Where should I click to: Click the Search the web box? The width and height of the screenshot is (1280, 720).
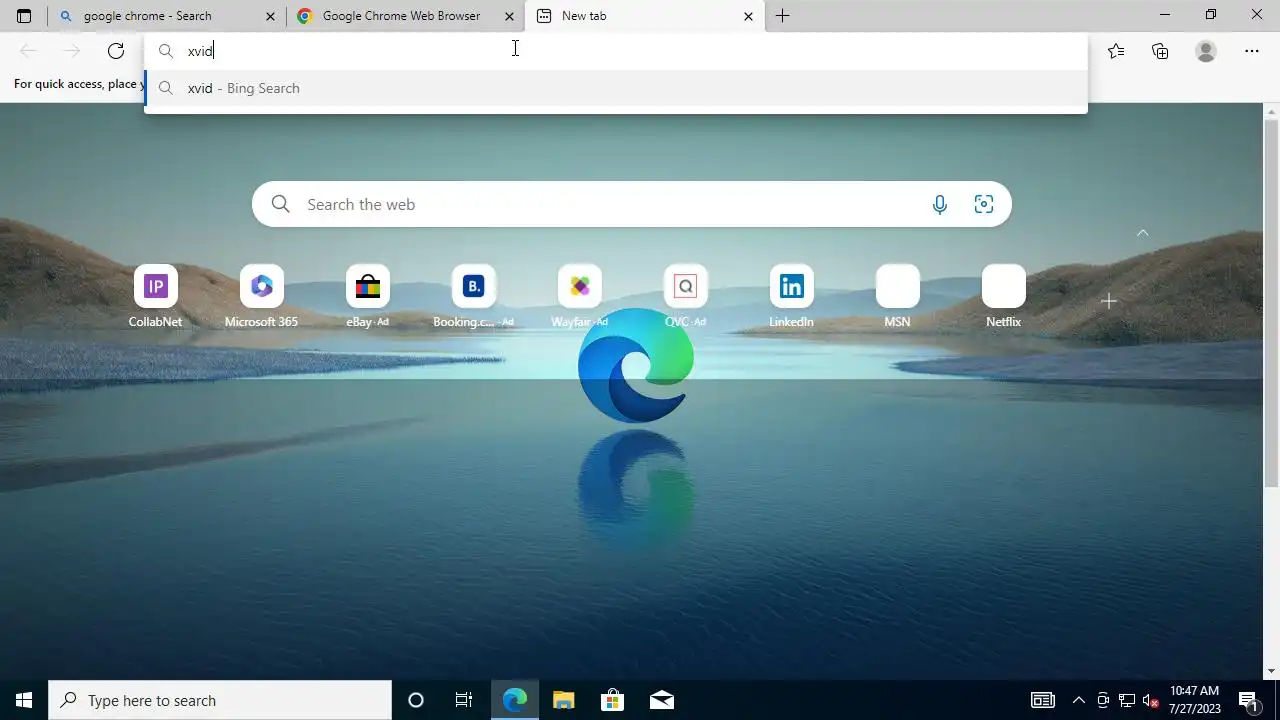pyautogui.click(x=631, y=204)
